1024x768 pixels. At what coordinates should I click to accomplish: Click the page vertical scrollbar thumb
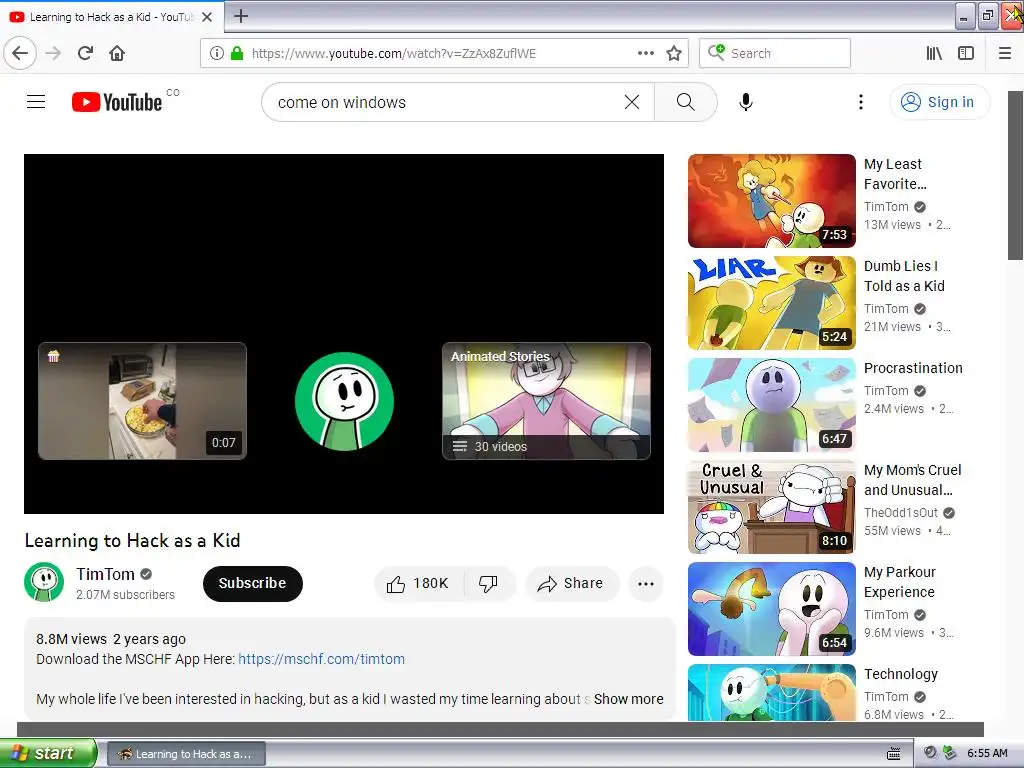coord(1015,175)
